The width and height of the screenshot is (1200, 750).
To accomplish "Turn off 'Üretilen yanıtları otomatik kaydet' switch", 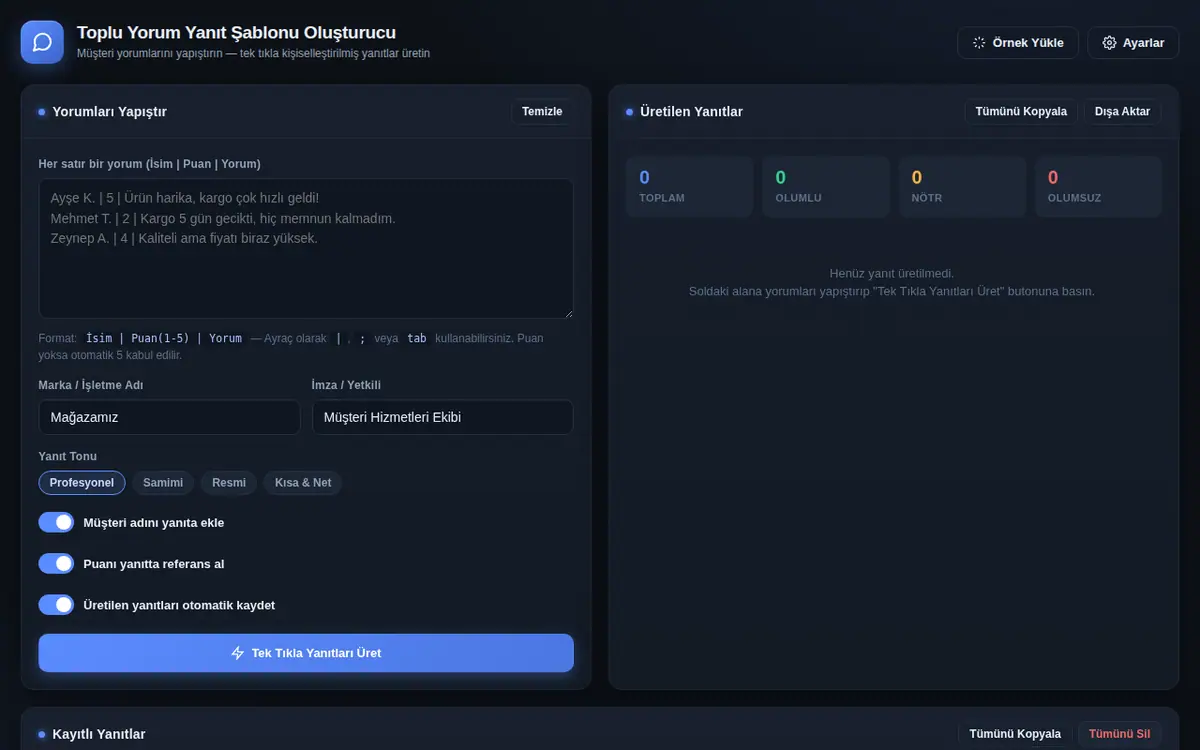I will [x=57, y=605].
